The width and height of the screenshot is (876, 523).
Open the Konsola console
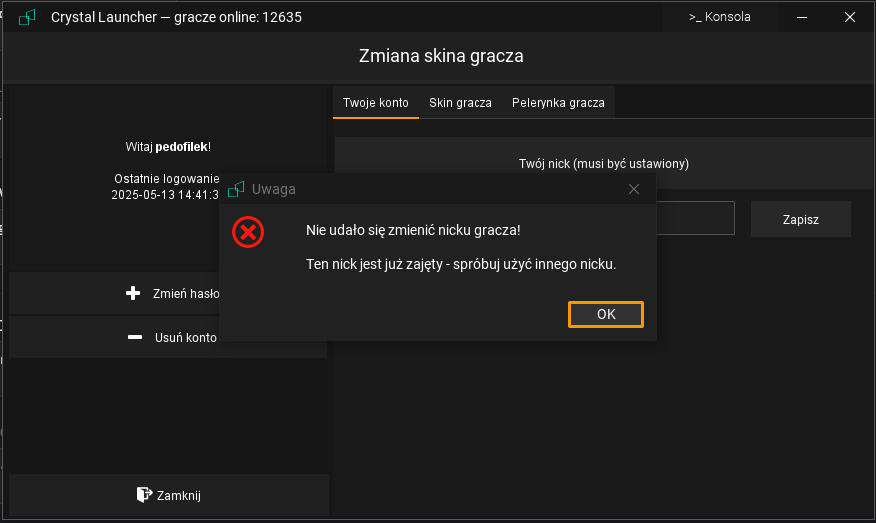[x=719, y=17]
